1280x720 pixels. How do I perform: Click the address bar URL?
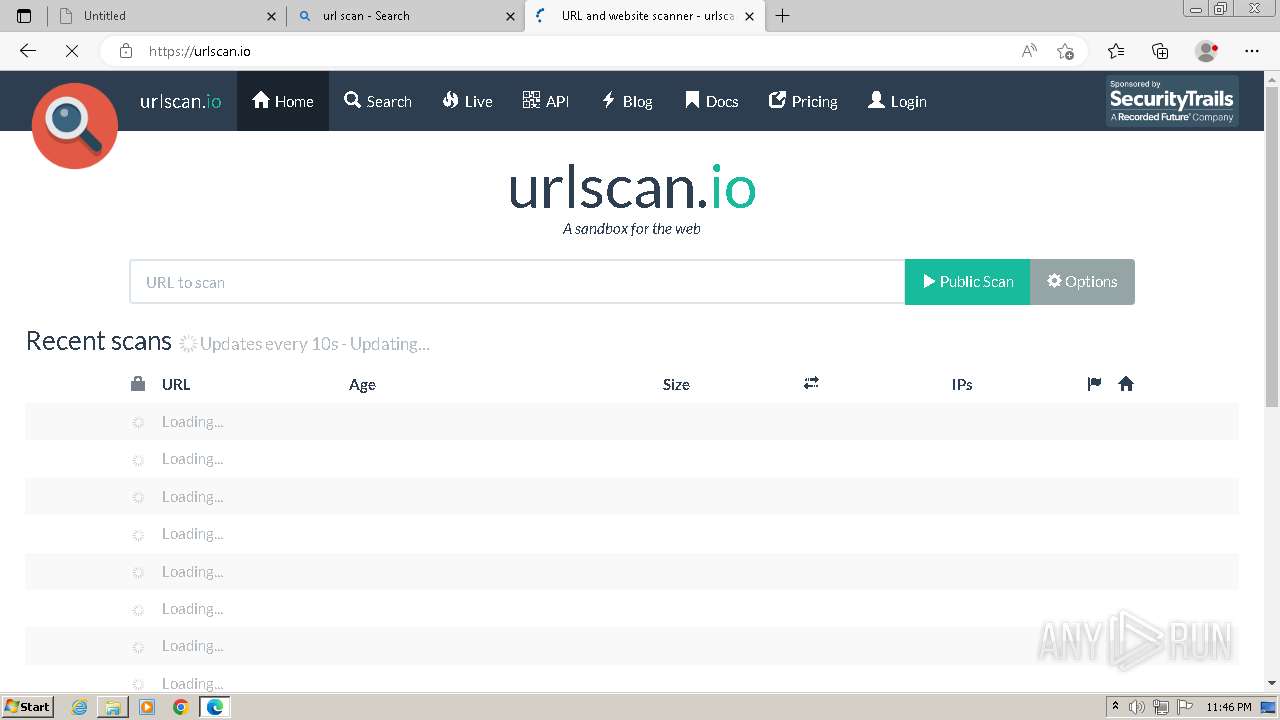click(200, 51)
